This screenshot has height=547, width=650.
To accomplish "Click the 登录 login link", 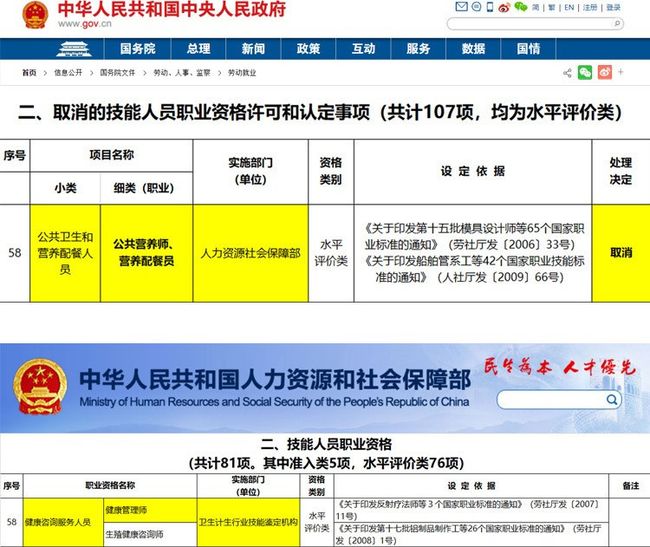I will click(x=614, y=7).
